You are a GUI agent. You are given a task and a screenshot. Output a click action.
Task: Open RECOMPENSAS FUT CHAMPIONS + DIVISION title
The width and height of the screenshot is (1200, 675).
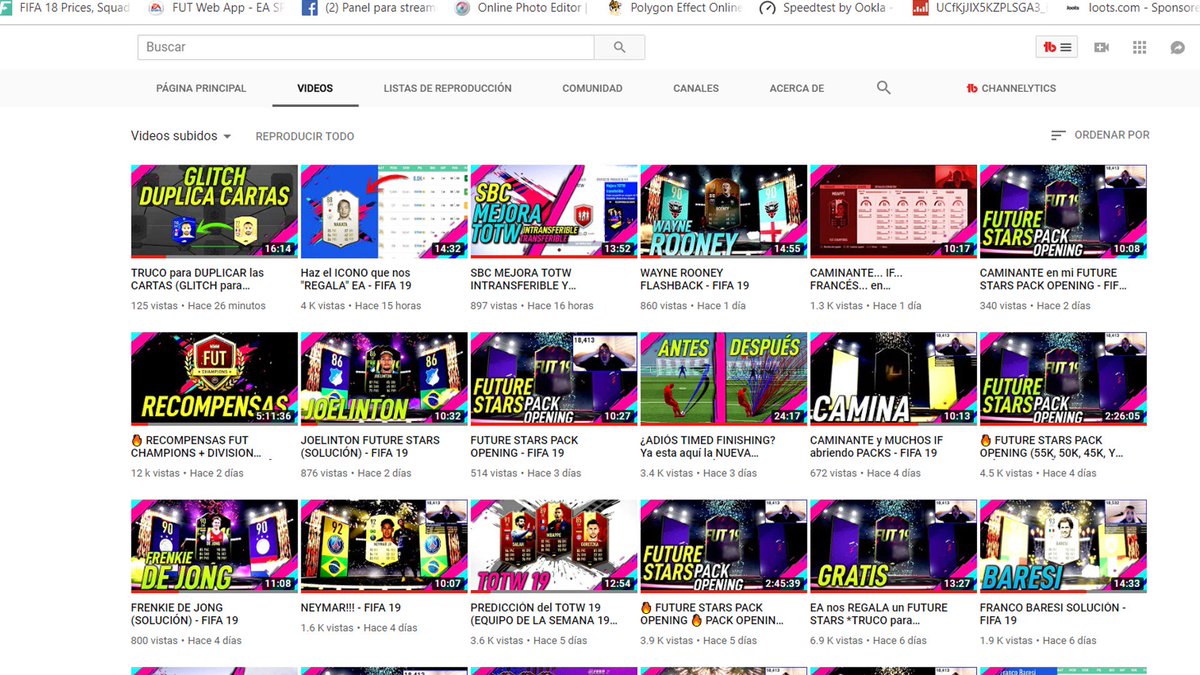click(x=196, y=446)
